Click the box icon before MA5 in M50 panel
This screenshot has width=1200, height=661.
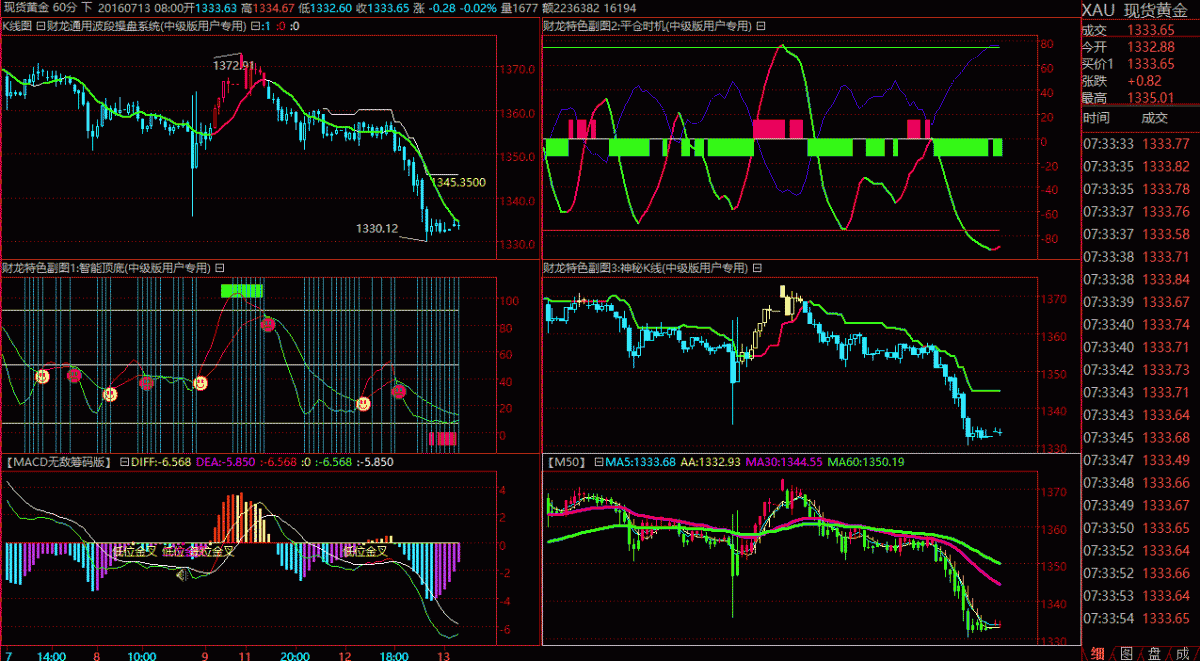click(x=599, y=462)
